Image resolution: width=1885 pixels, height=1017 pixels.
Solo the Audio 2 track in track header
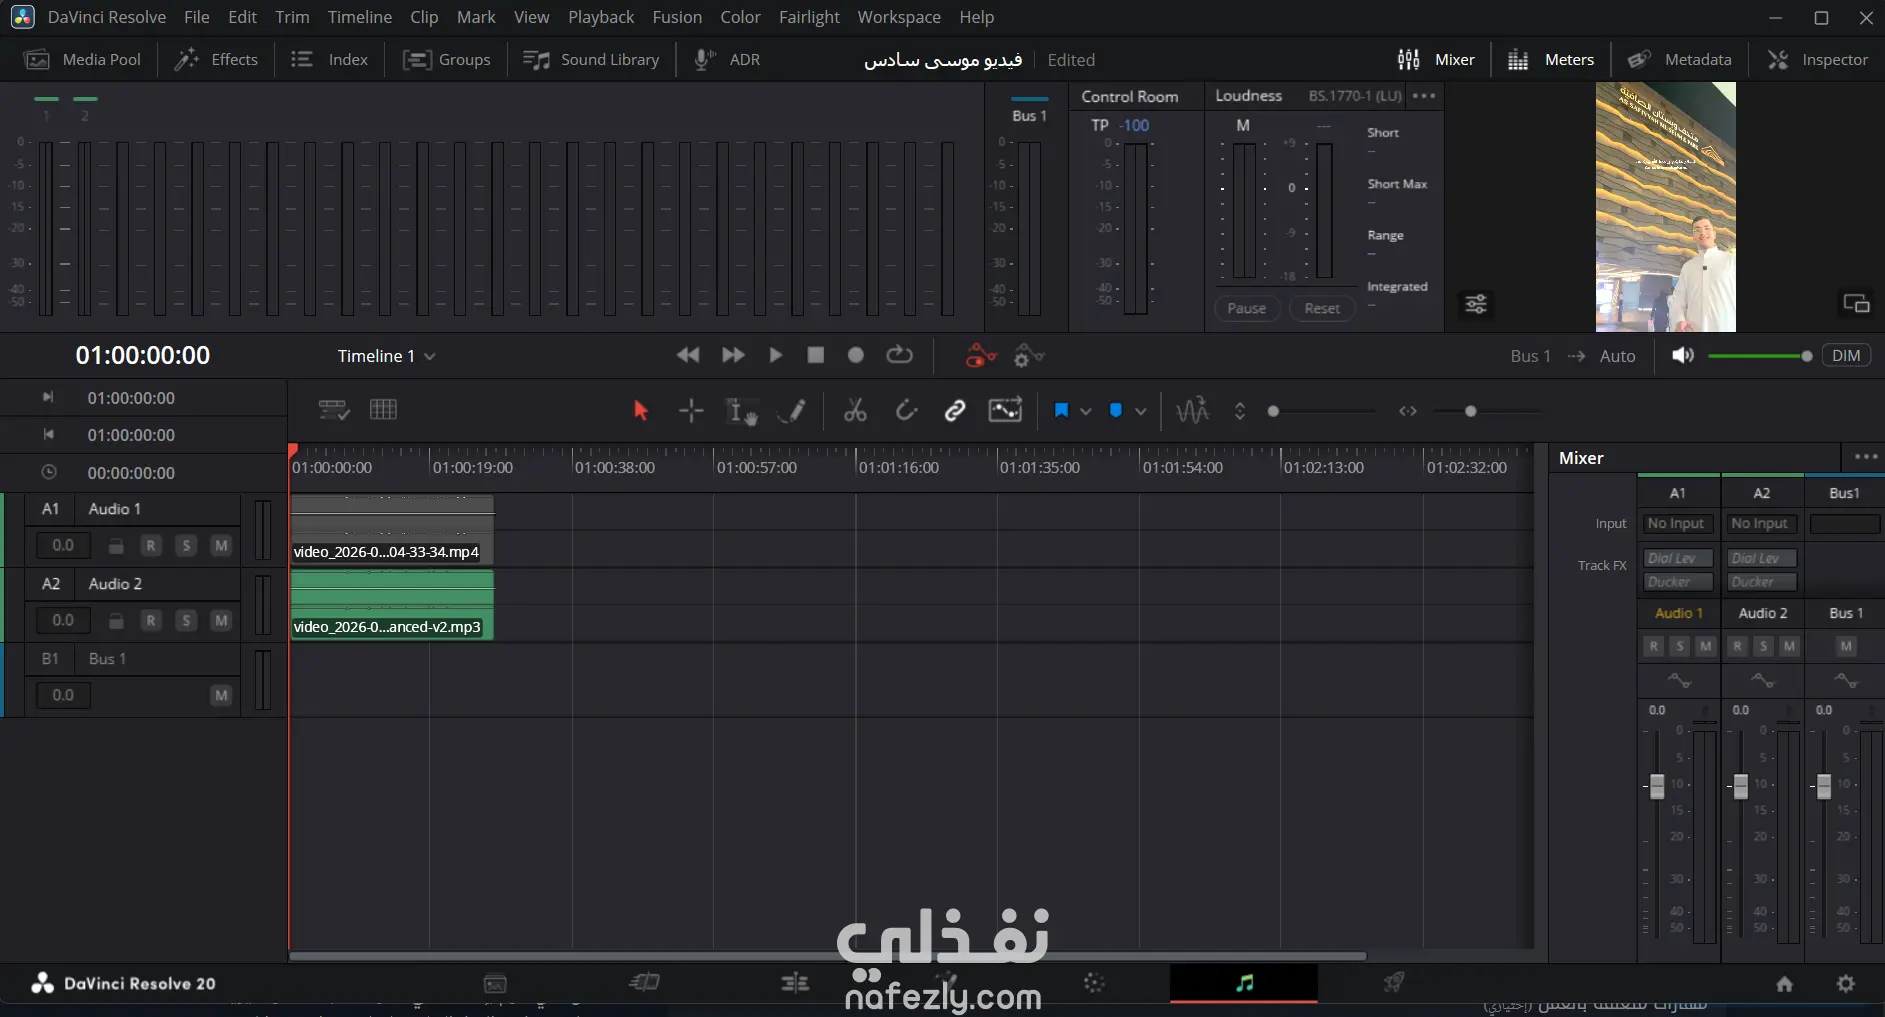pos(186,620)
